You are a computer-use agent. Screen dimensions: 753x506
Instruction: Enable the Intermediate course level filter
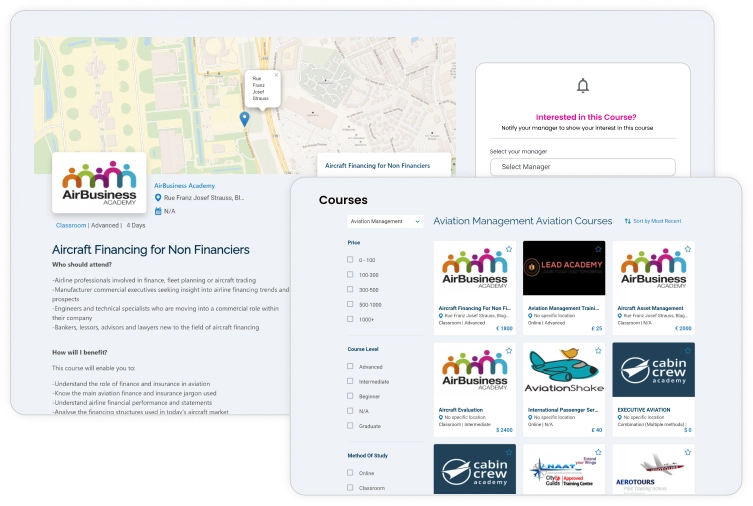coord(350,381)
